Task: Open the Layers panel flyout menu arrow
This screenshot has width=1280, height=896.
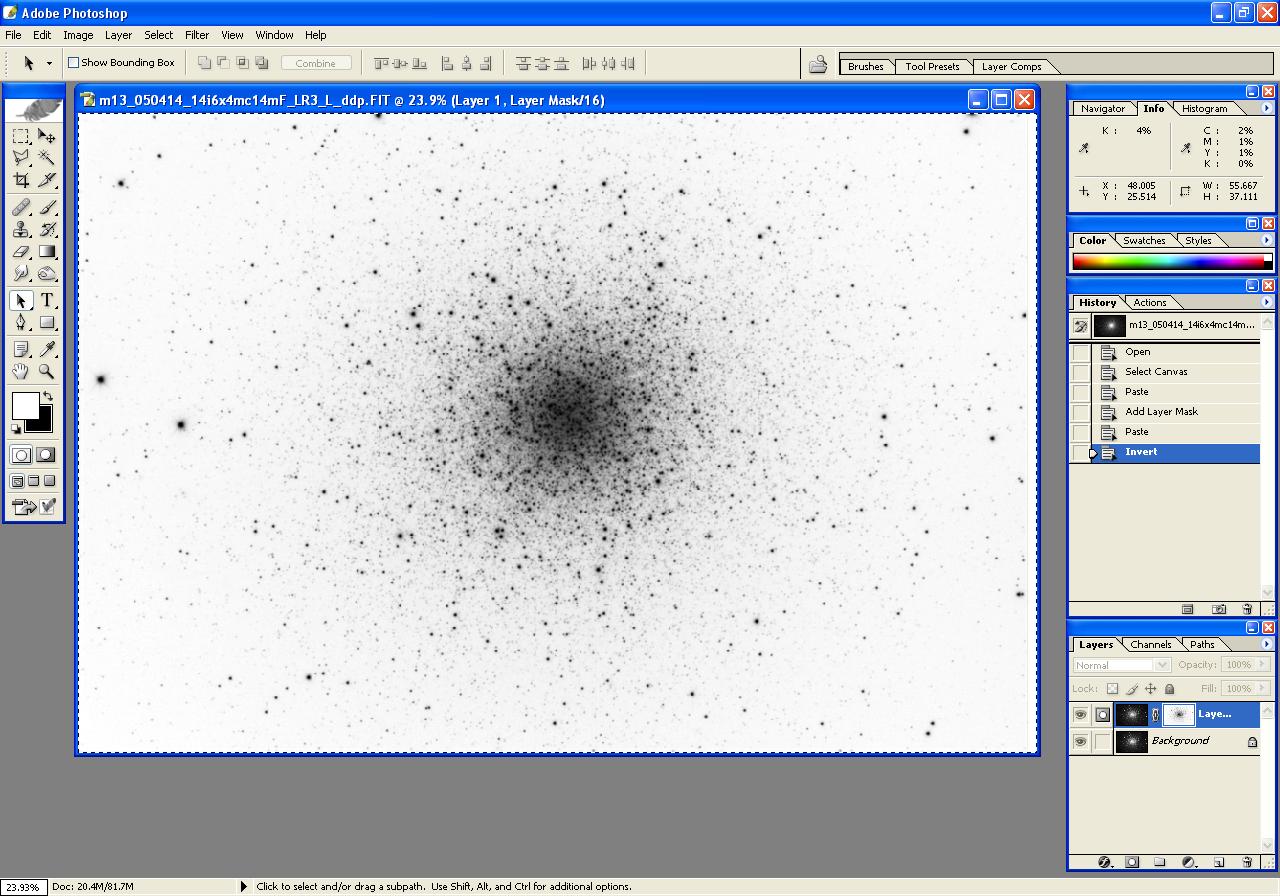Action: tap(1267, 645)
